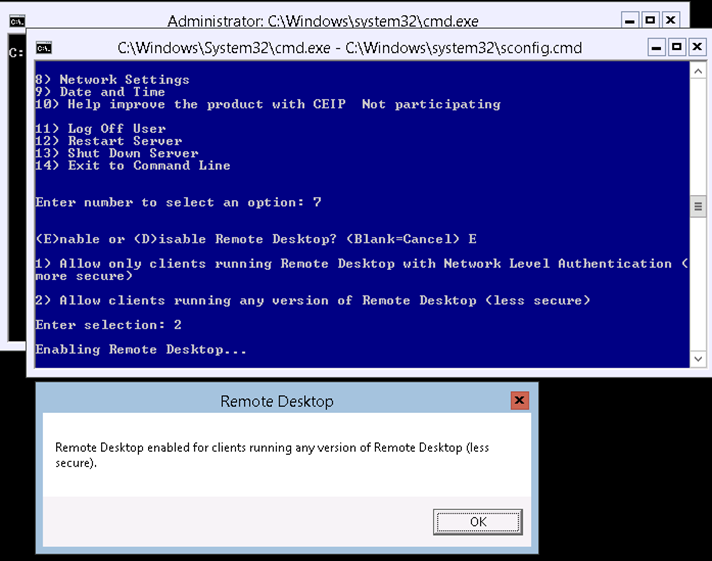
Task: Minimize the sconfig.cmd window
Action: [x=656, y=47]
